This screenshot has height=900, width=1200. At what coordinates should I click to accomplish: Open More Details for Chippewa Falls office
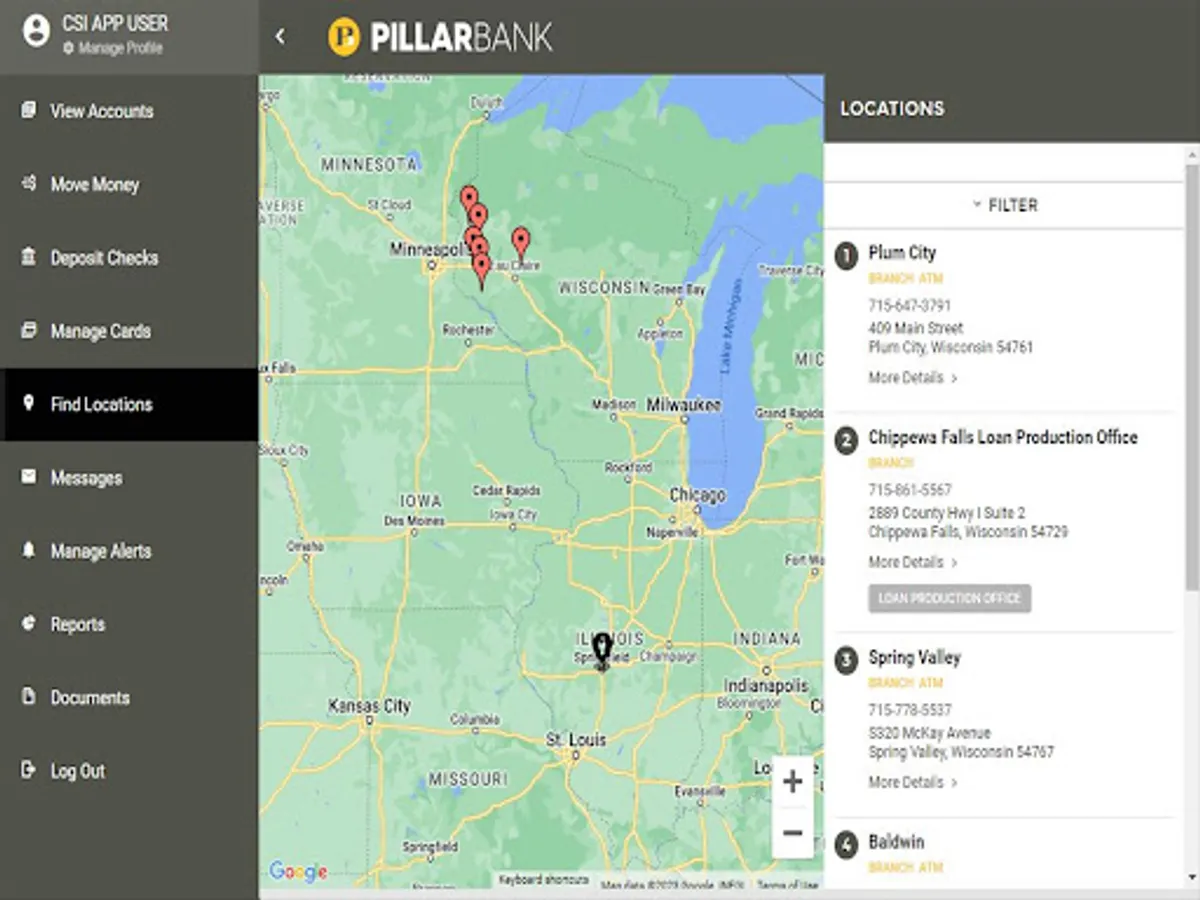[x=913, y=562]
